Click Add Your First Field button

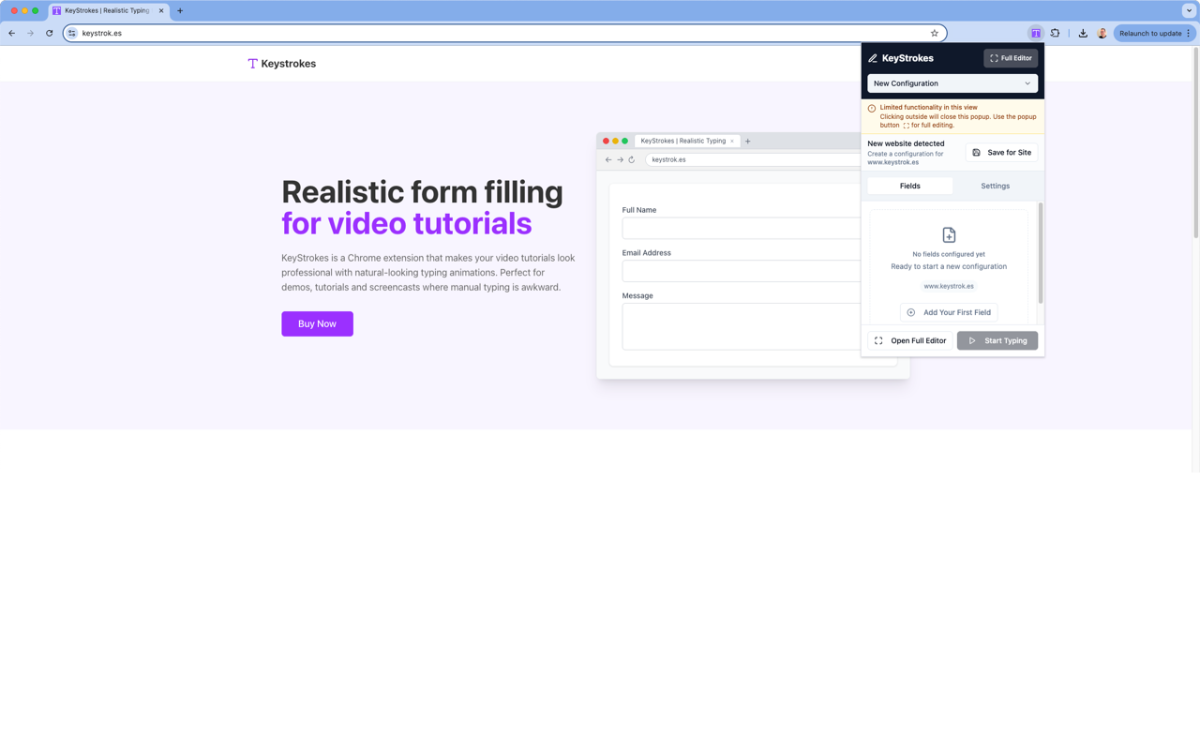[949, 313]
